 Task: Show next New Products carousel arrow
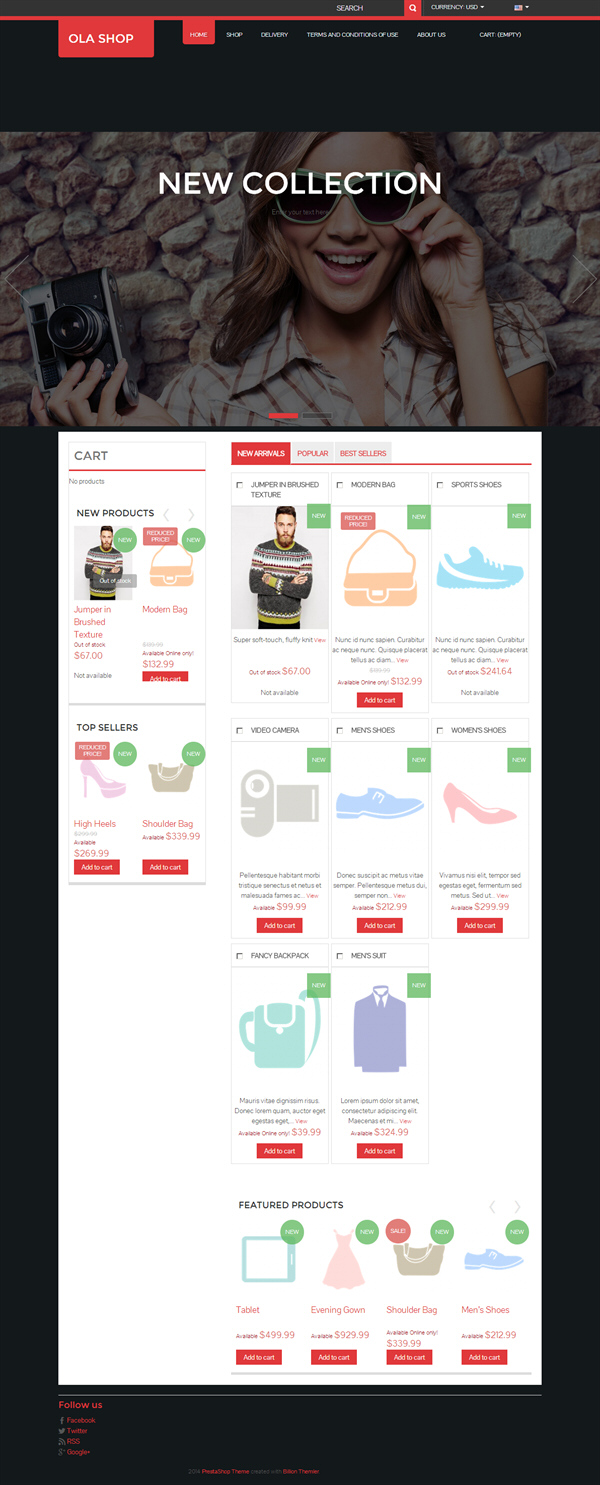(191, 514)
